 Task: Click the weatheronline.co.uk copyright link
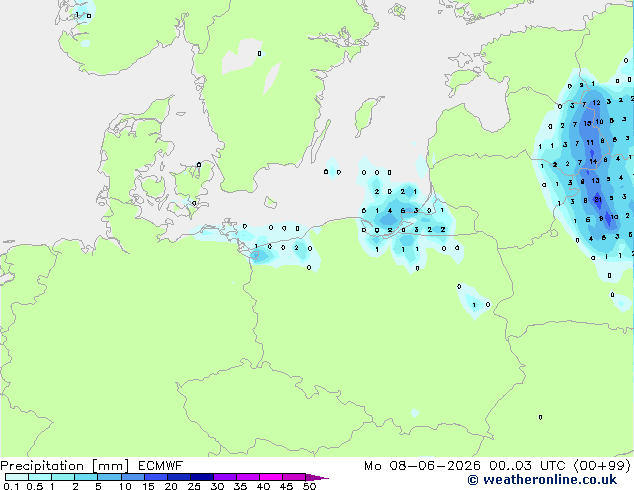tap(542, 480)
